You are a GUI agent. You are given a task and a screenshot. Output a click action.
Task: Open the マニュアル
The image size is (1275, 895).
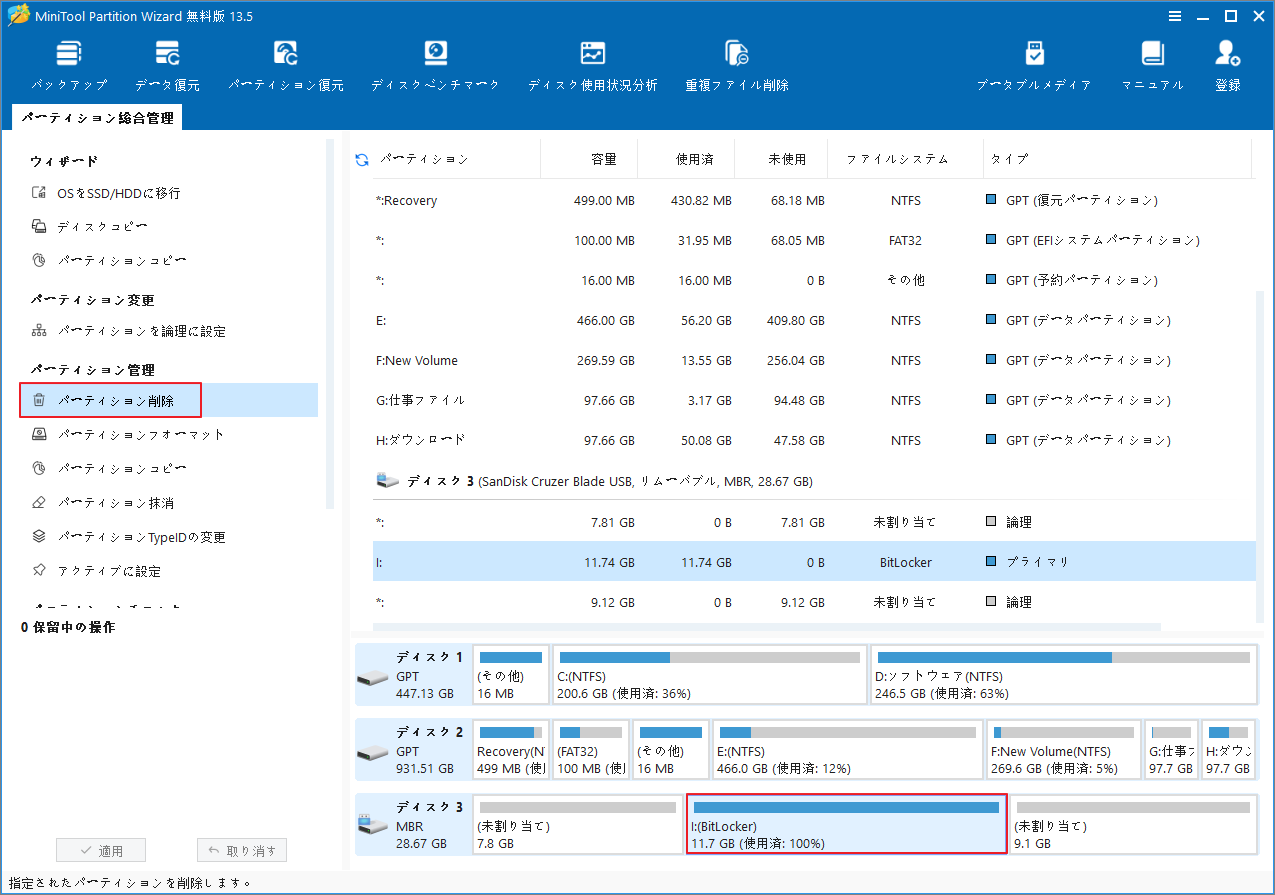coord(1152,62)
